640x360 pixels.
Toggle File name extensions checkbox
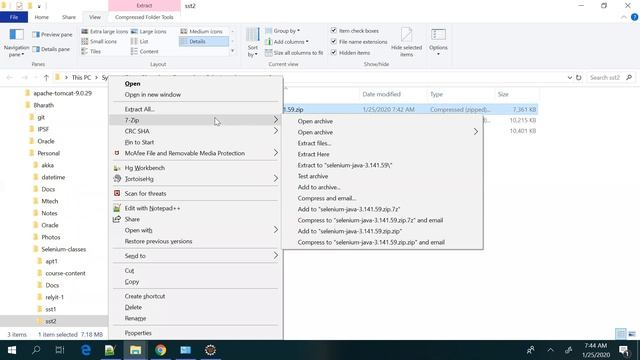(333, 42)
